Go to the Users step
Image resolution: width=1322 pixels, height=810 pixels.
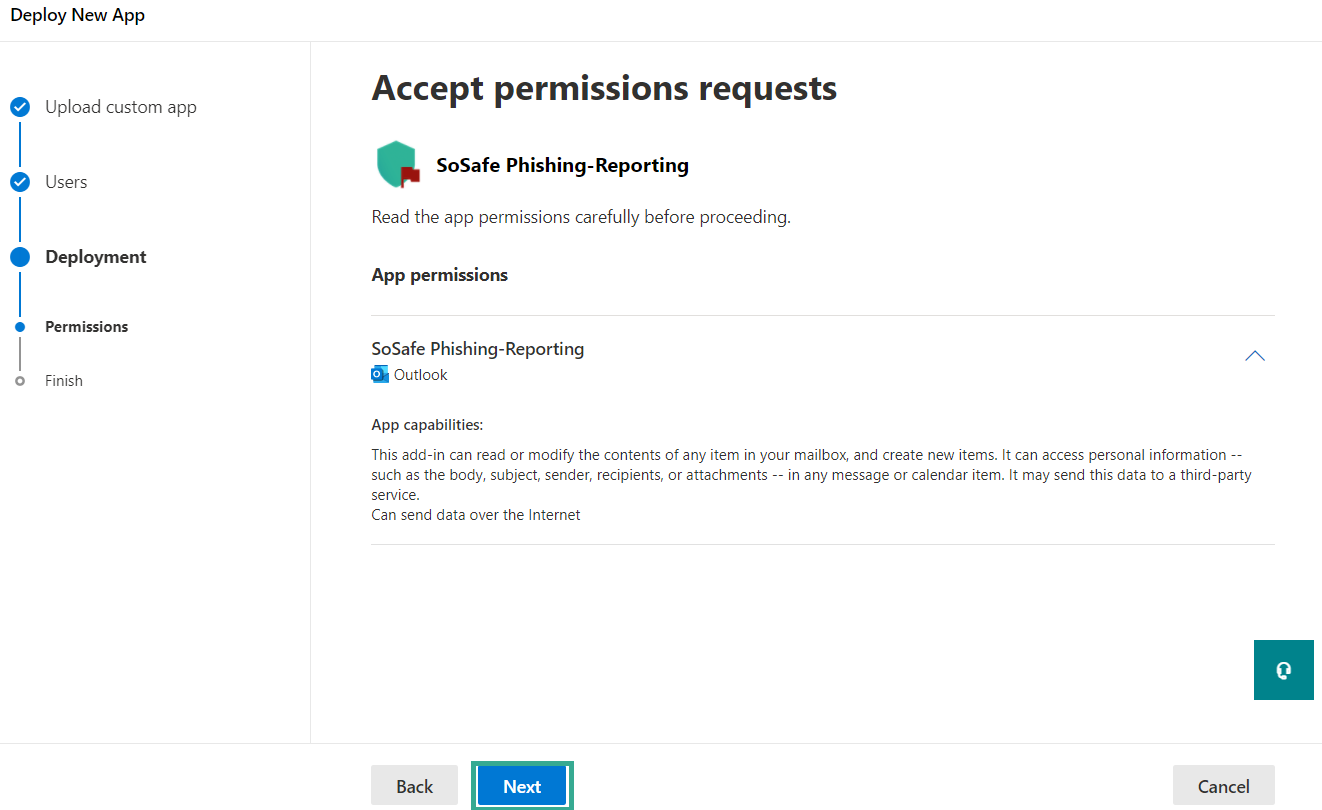66,182
